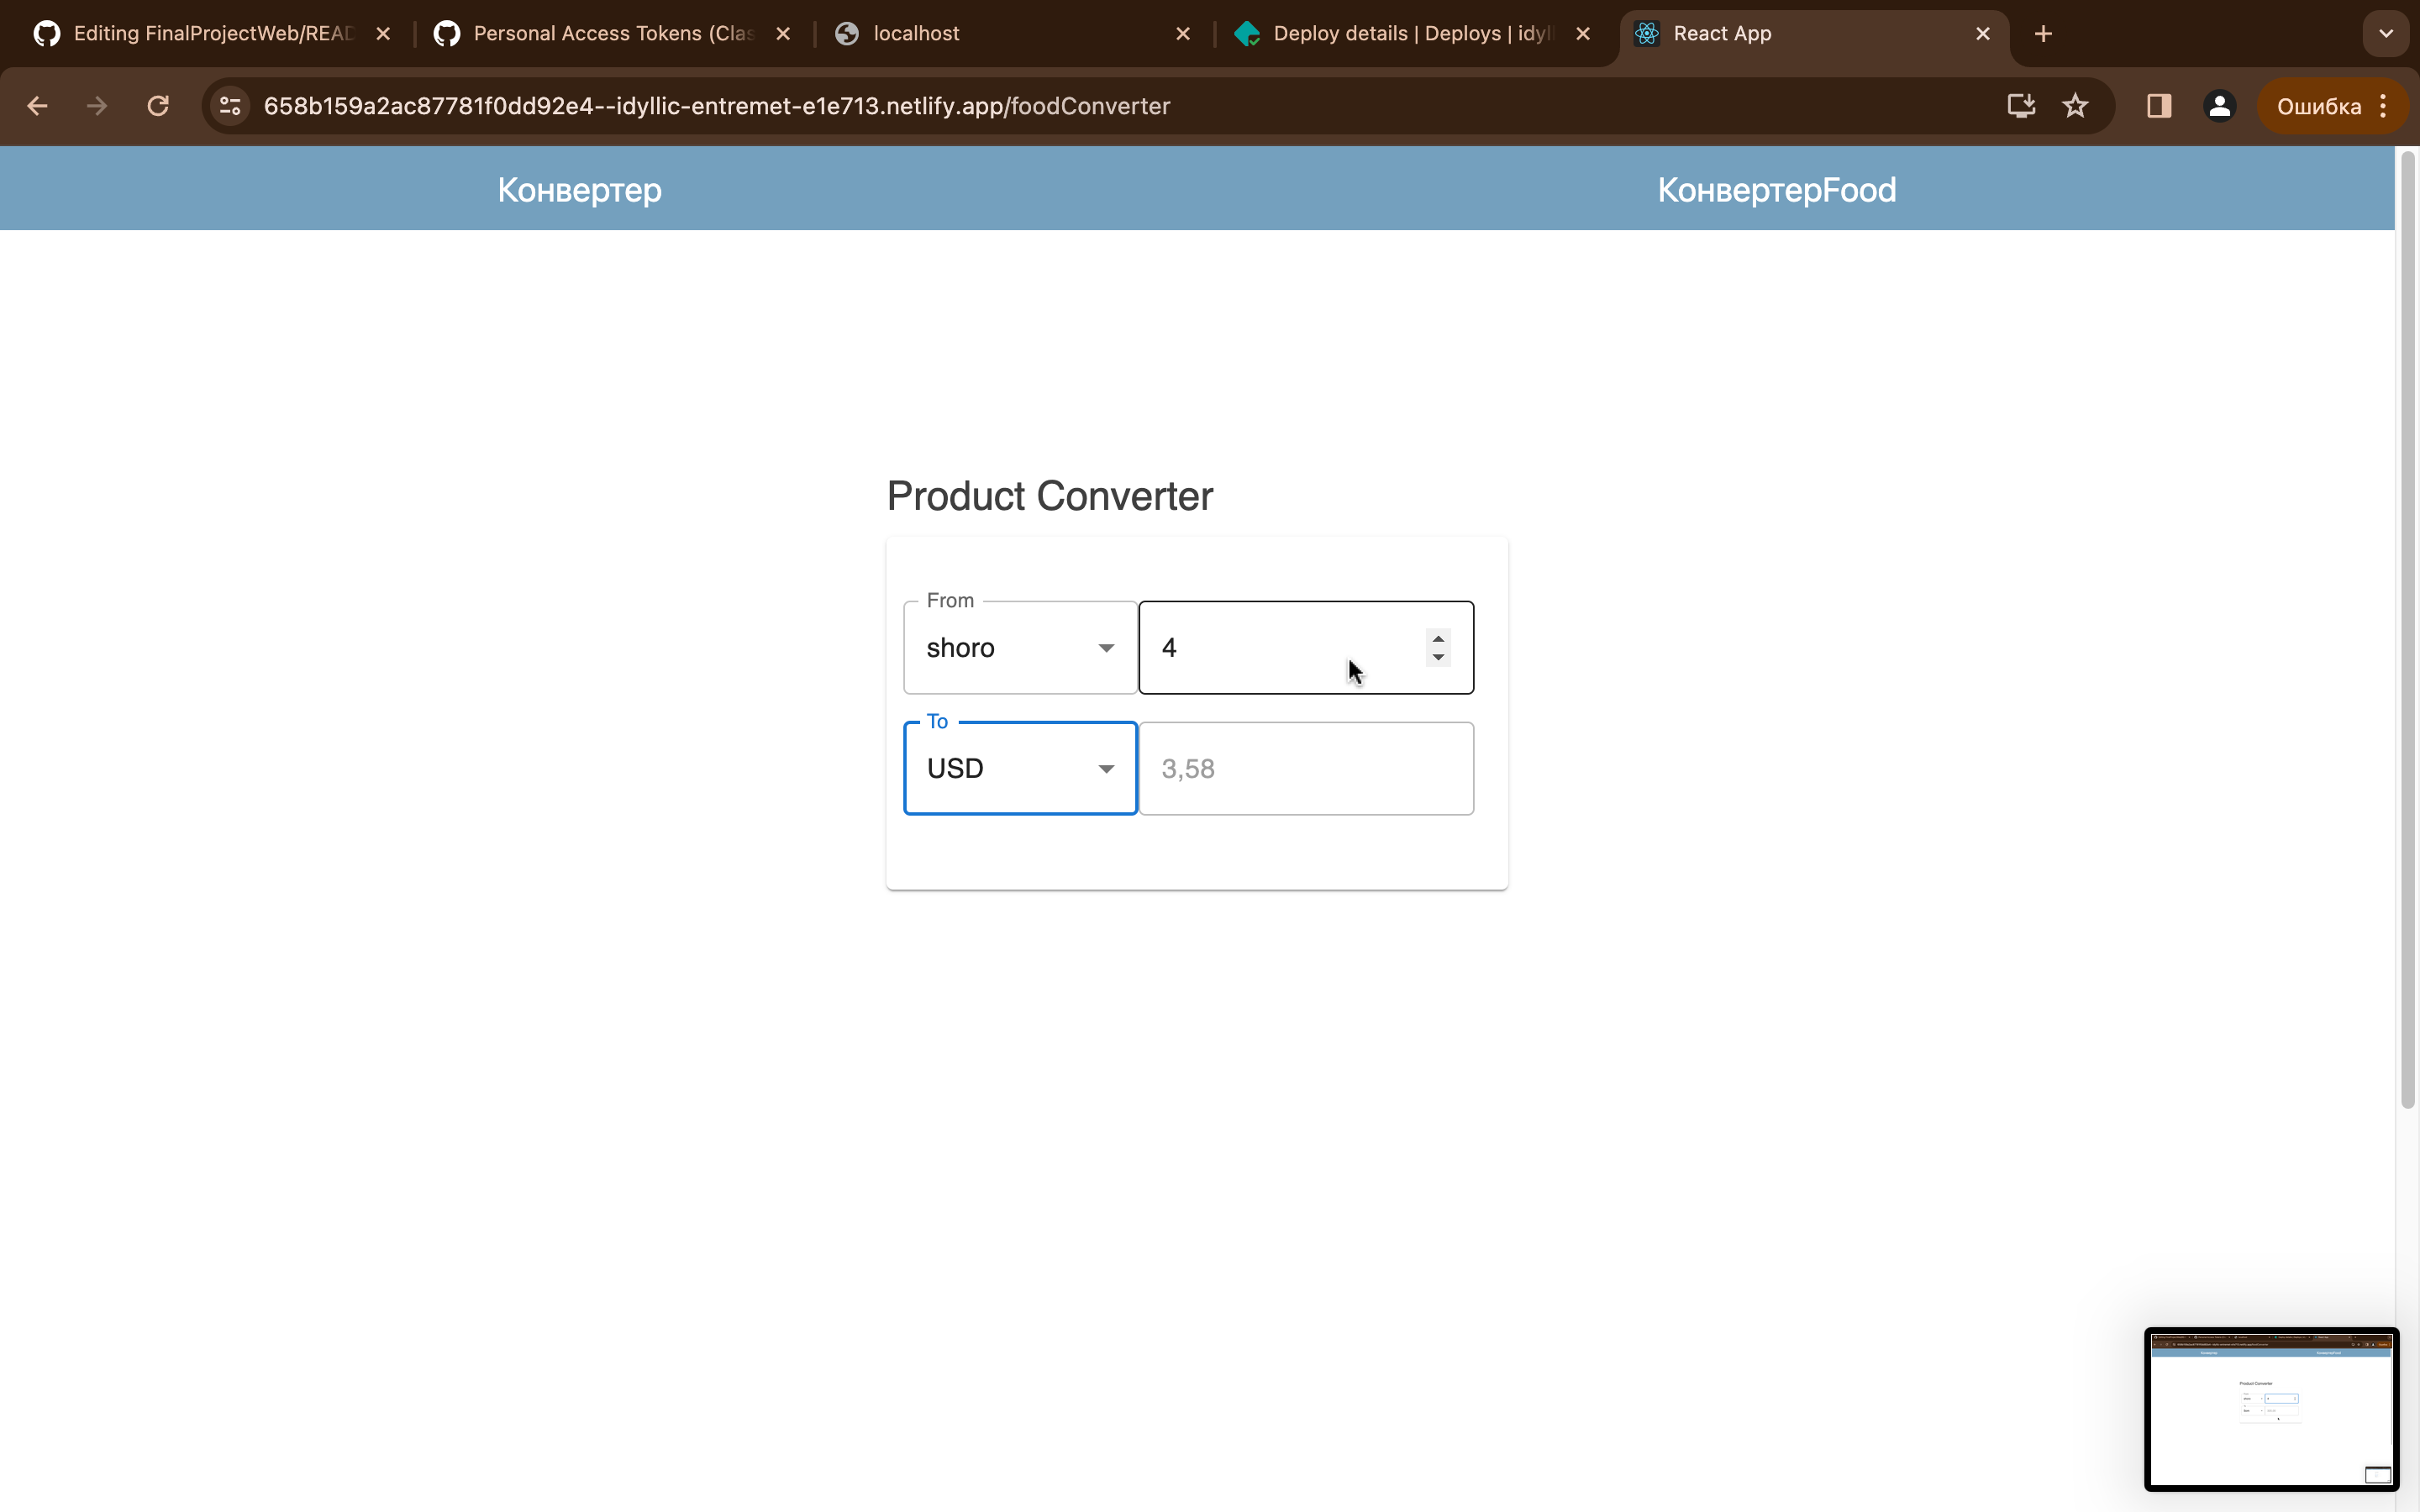Open the КонвертерFood navigation link

1776,190
